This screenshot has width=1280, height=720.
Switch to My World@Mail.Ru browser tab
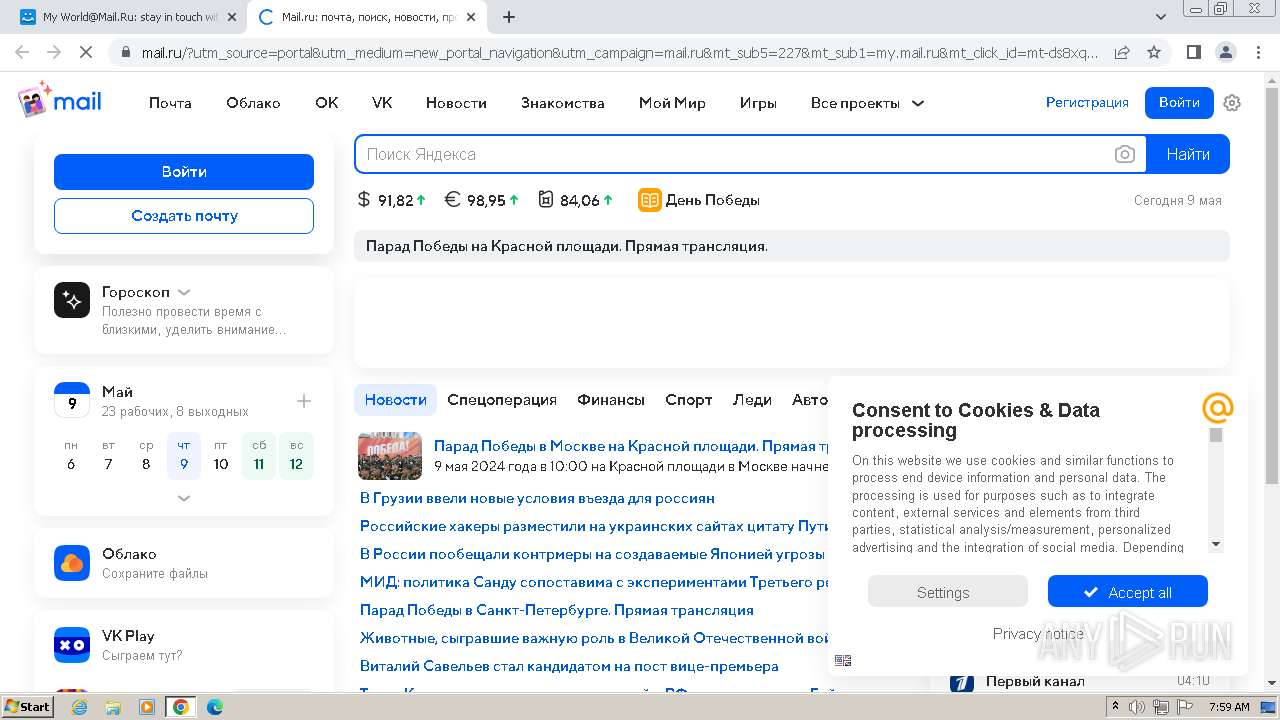pyautogui.click(x=125, y=17)
